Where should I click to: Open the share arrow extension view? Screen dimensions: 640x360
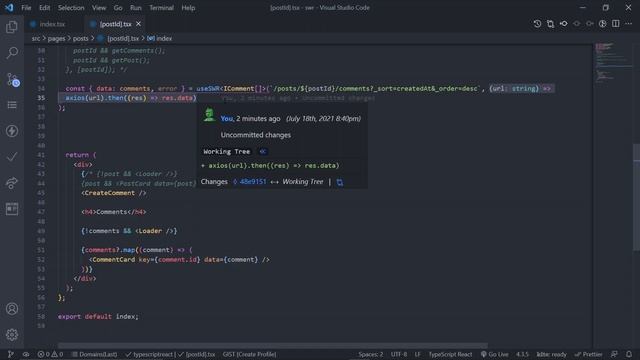click(12, 183)
